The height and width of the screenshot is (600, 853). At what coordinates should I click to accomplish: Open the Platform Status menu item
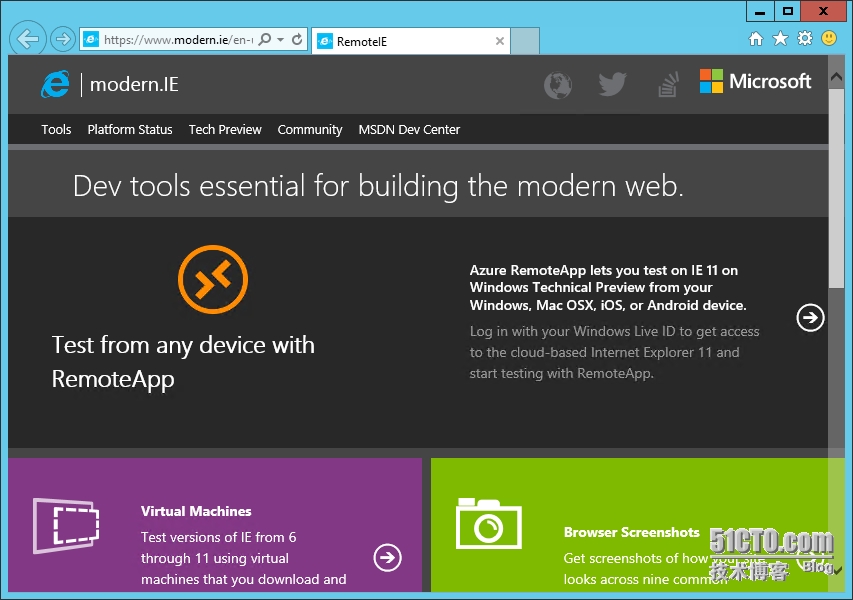130,129
